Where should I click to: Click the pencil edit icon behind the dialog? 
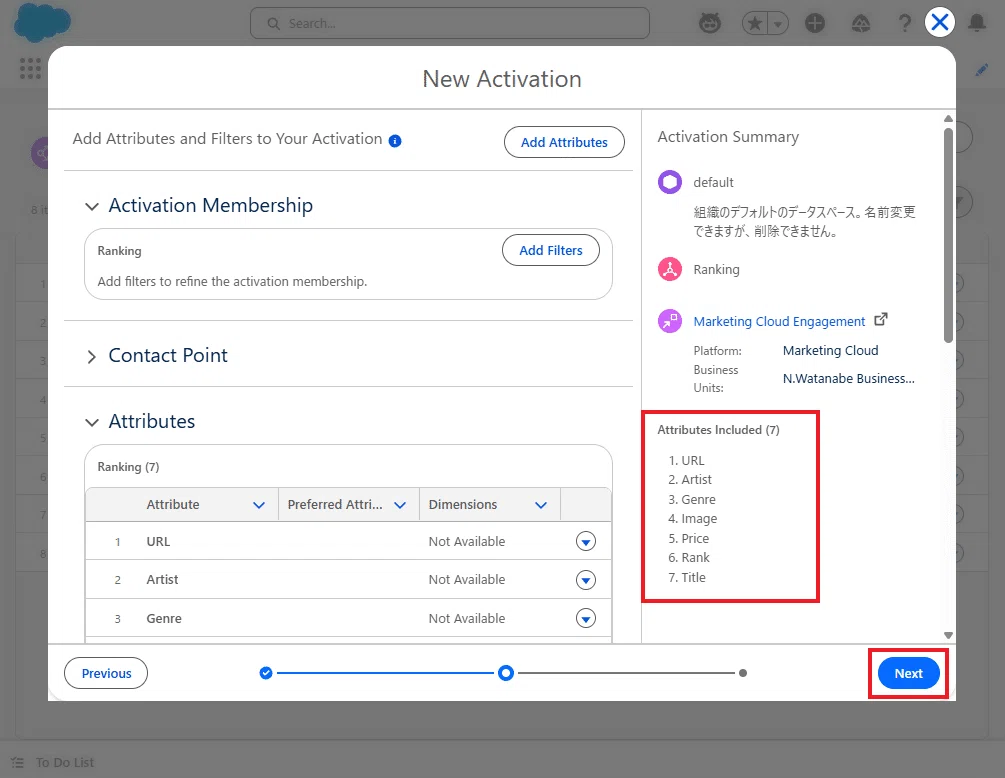point(981,70)
